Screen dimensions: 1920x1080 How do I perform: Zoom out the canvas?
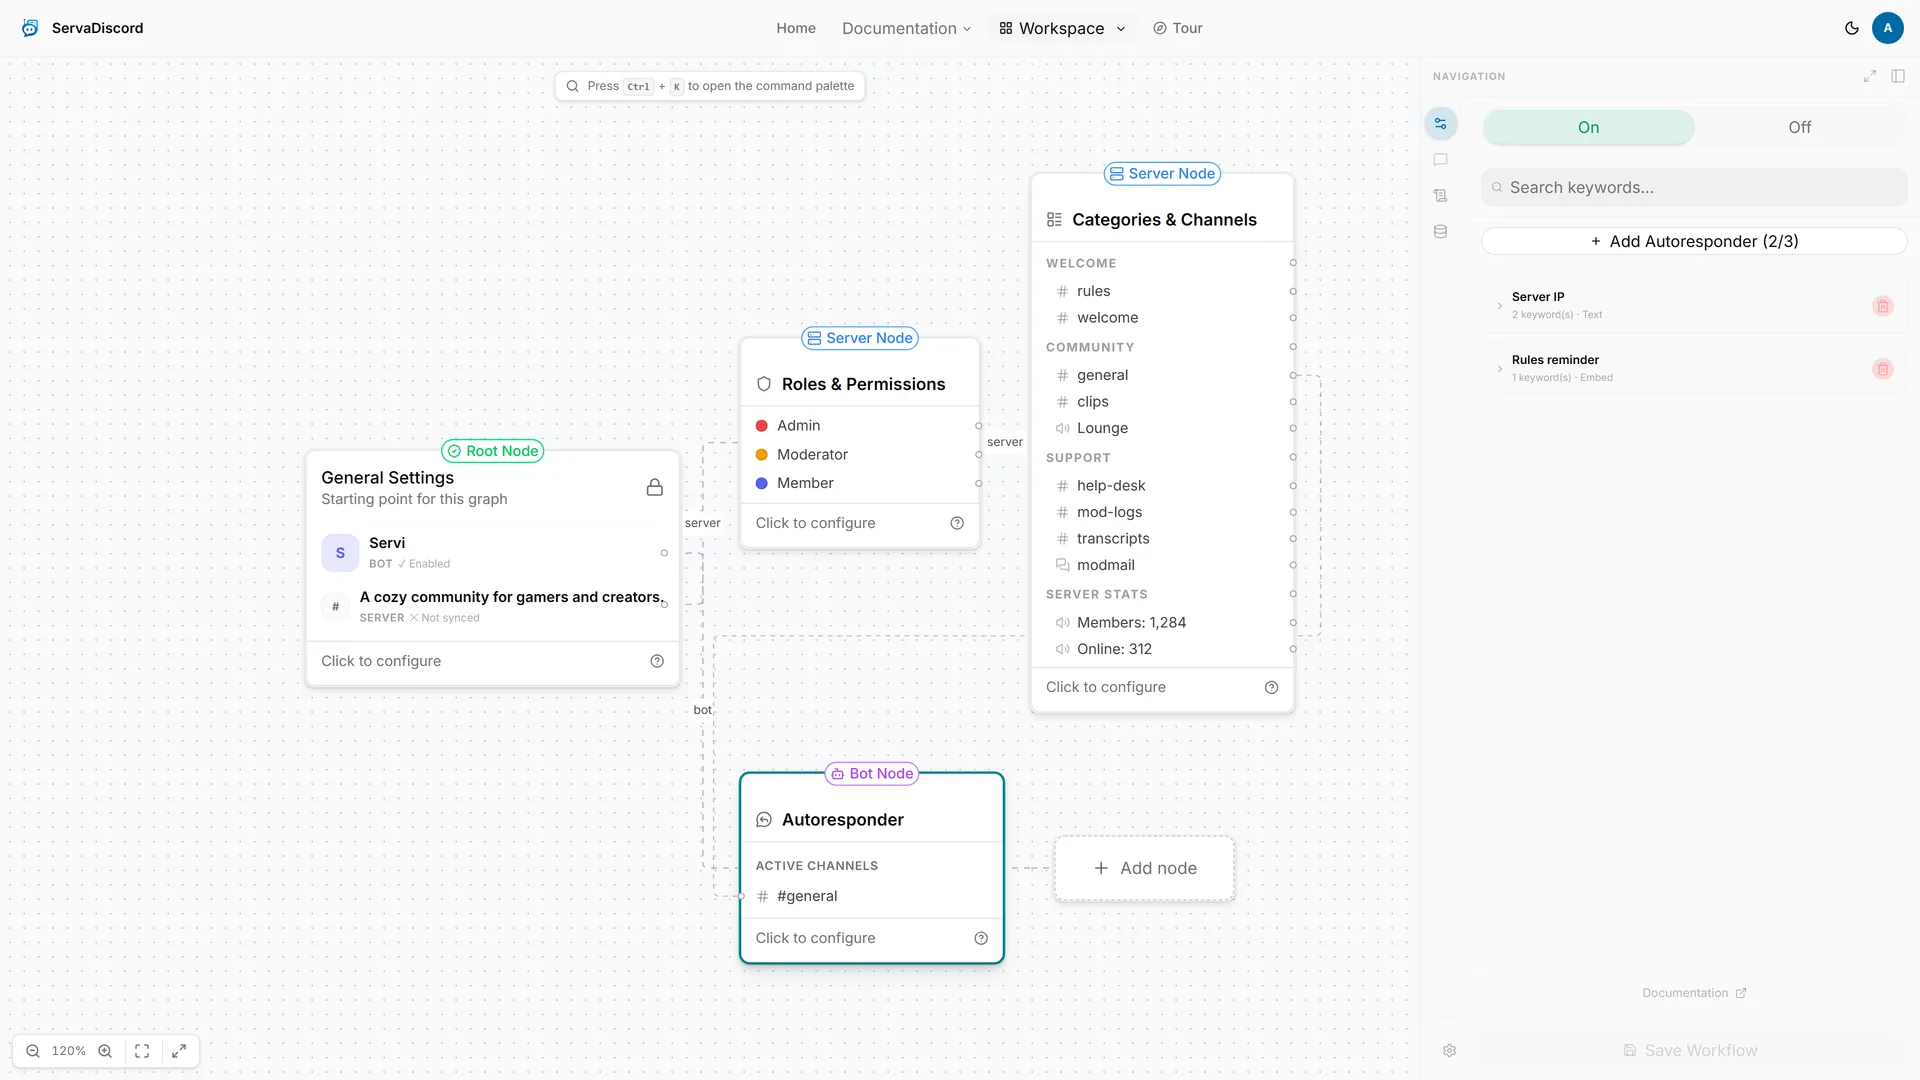point(33,1051)
